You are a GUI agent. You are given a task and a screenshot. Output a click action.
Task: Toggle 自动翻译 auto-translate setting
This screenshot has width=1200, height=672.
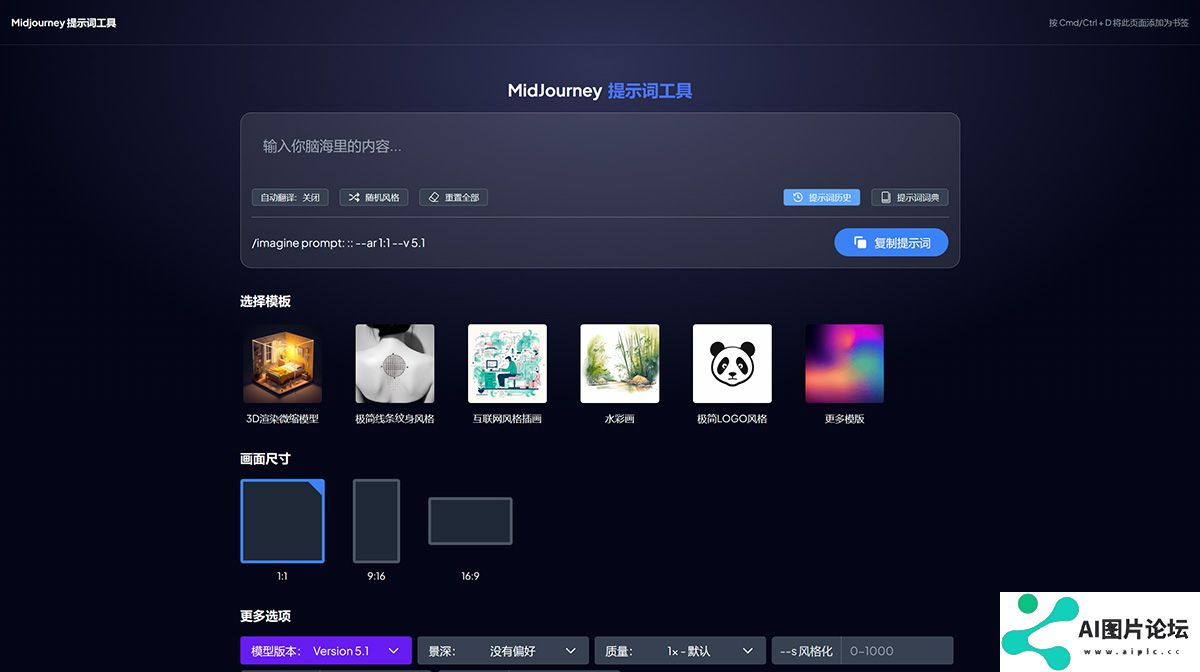pyautogui.click(x=290, y=198)
